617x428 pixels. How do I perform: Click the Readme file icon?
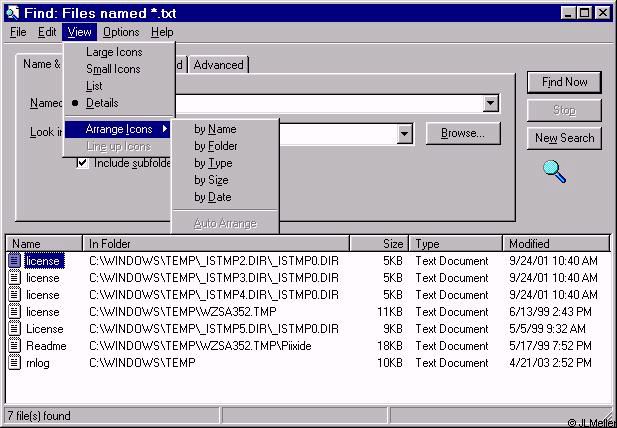pos(15,345)
